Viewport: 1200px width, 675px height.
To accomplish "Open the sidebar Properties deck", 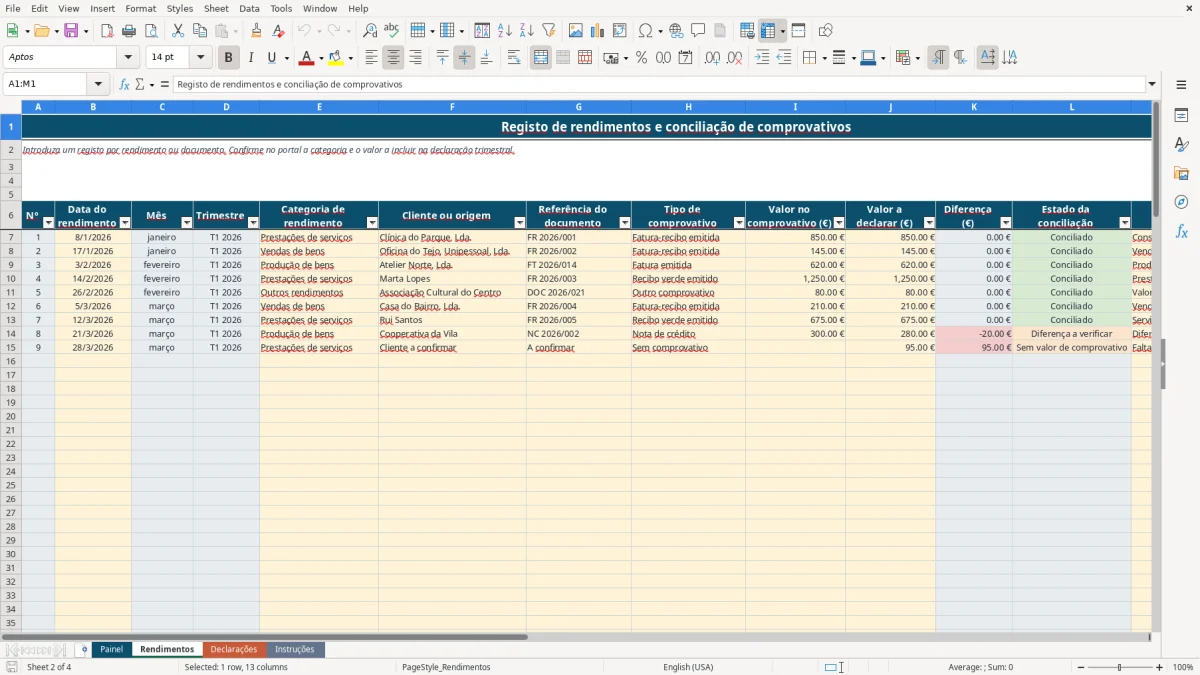I will [x=1181, y=116].
